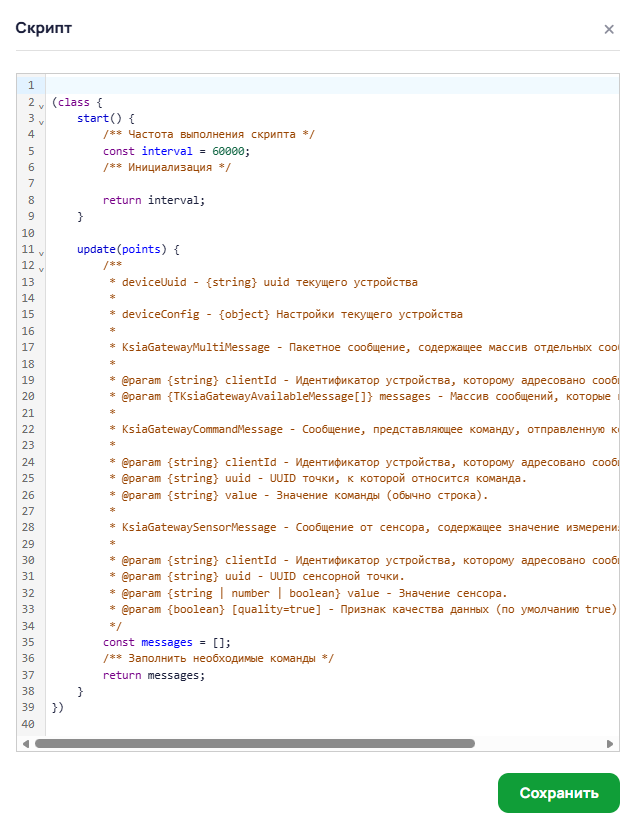Image resolution: width=639 pixels, height=829 pixels.
Task: Collapse the update(points) method on line 11
Action: tap(41, 251)
